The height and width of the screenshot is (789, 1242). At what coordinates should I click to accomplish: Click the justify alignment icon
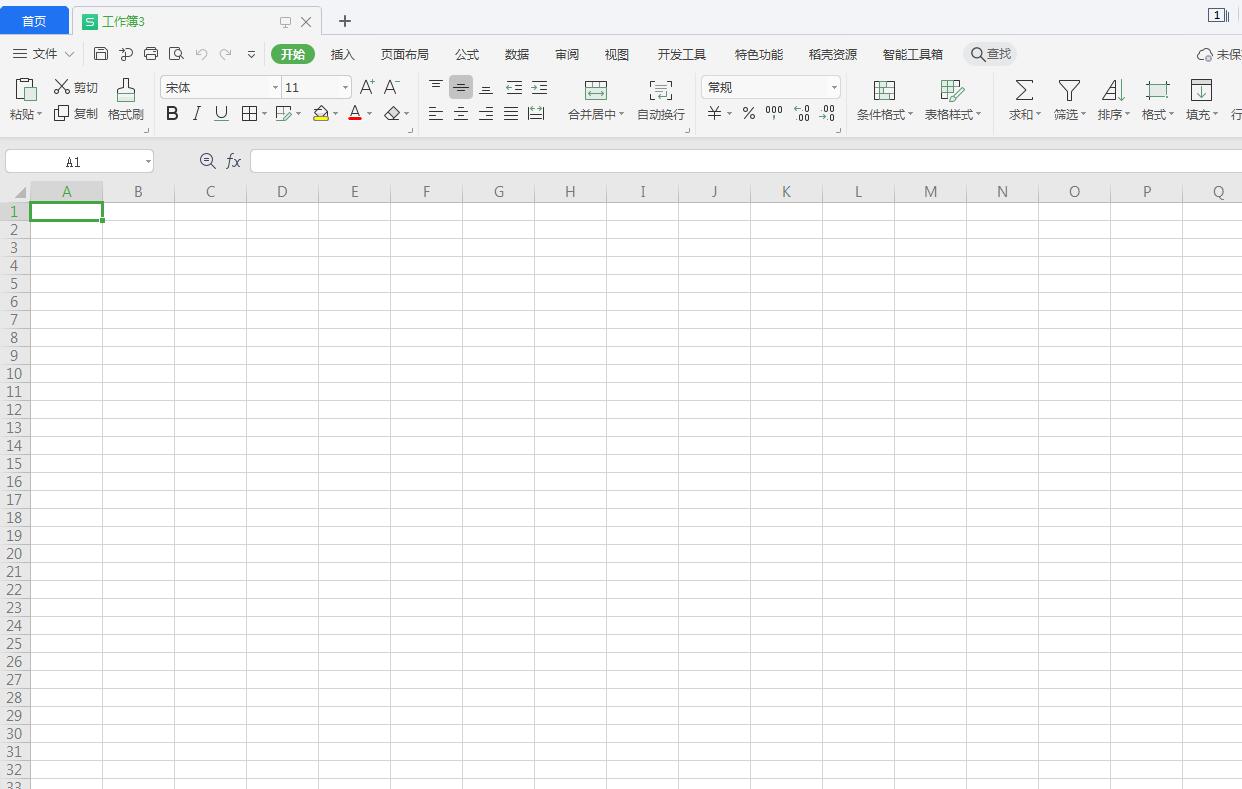point(511,114)
